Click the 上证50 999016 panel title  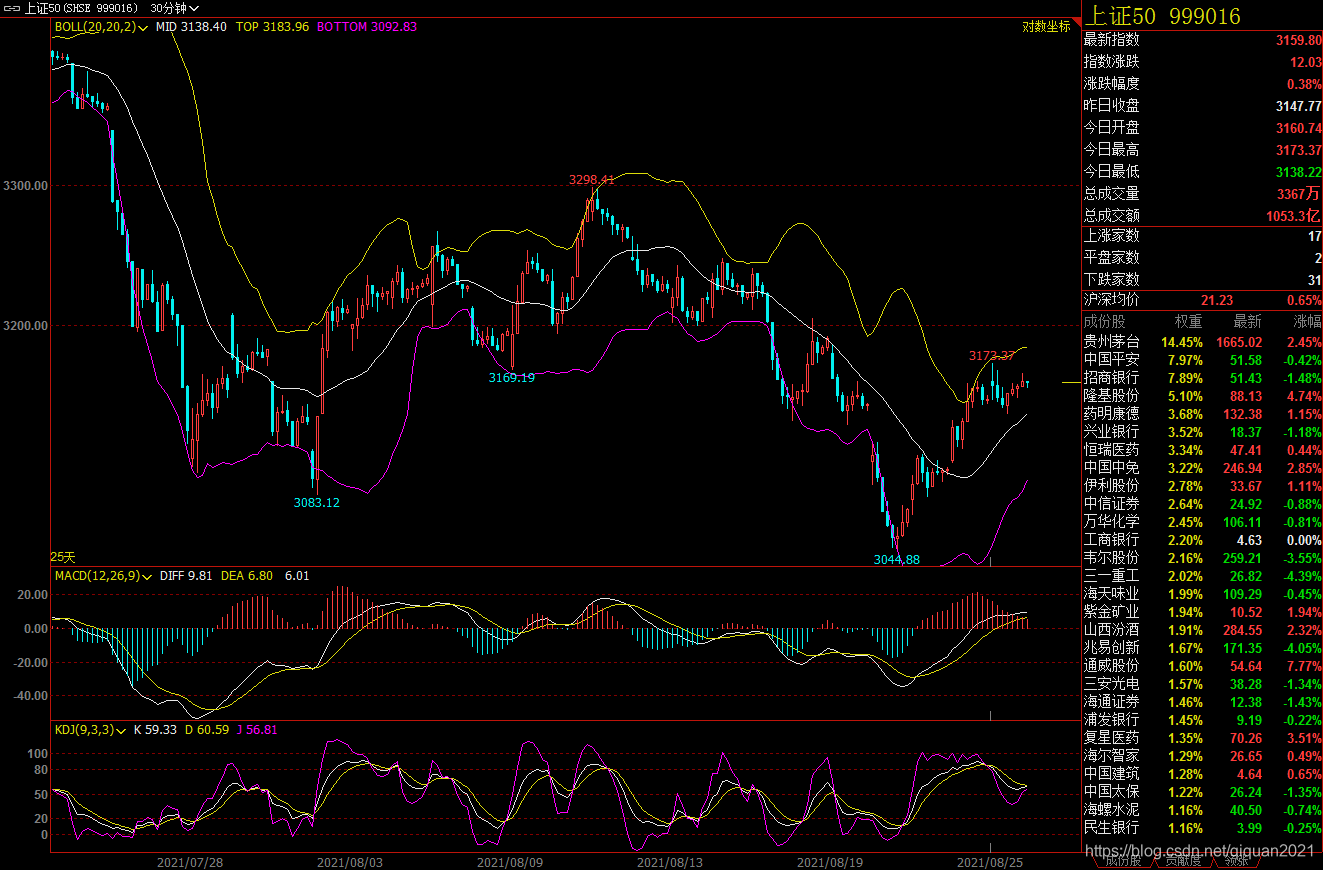click(x=1163, y=15)
